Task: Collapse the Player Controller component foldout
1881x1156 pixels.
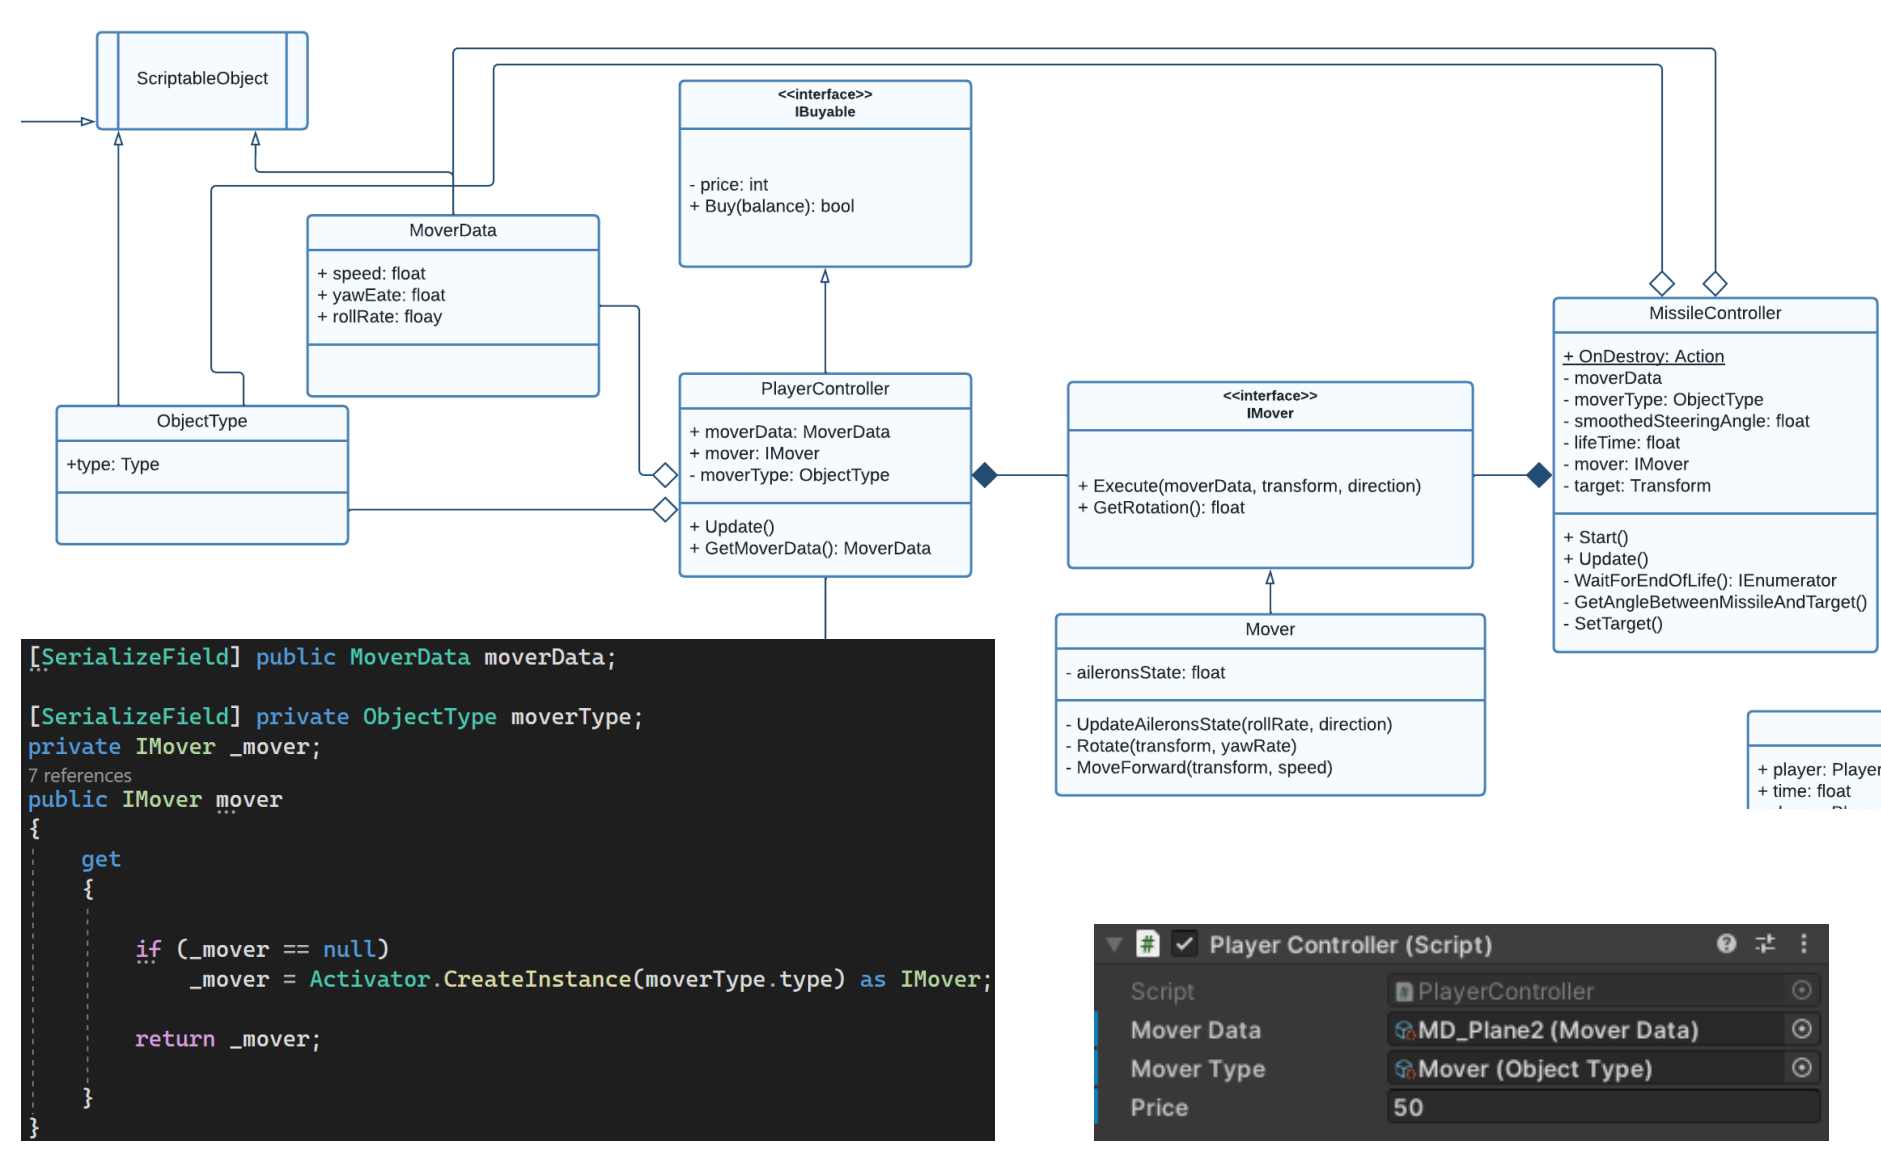Action: (1114, 944)
